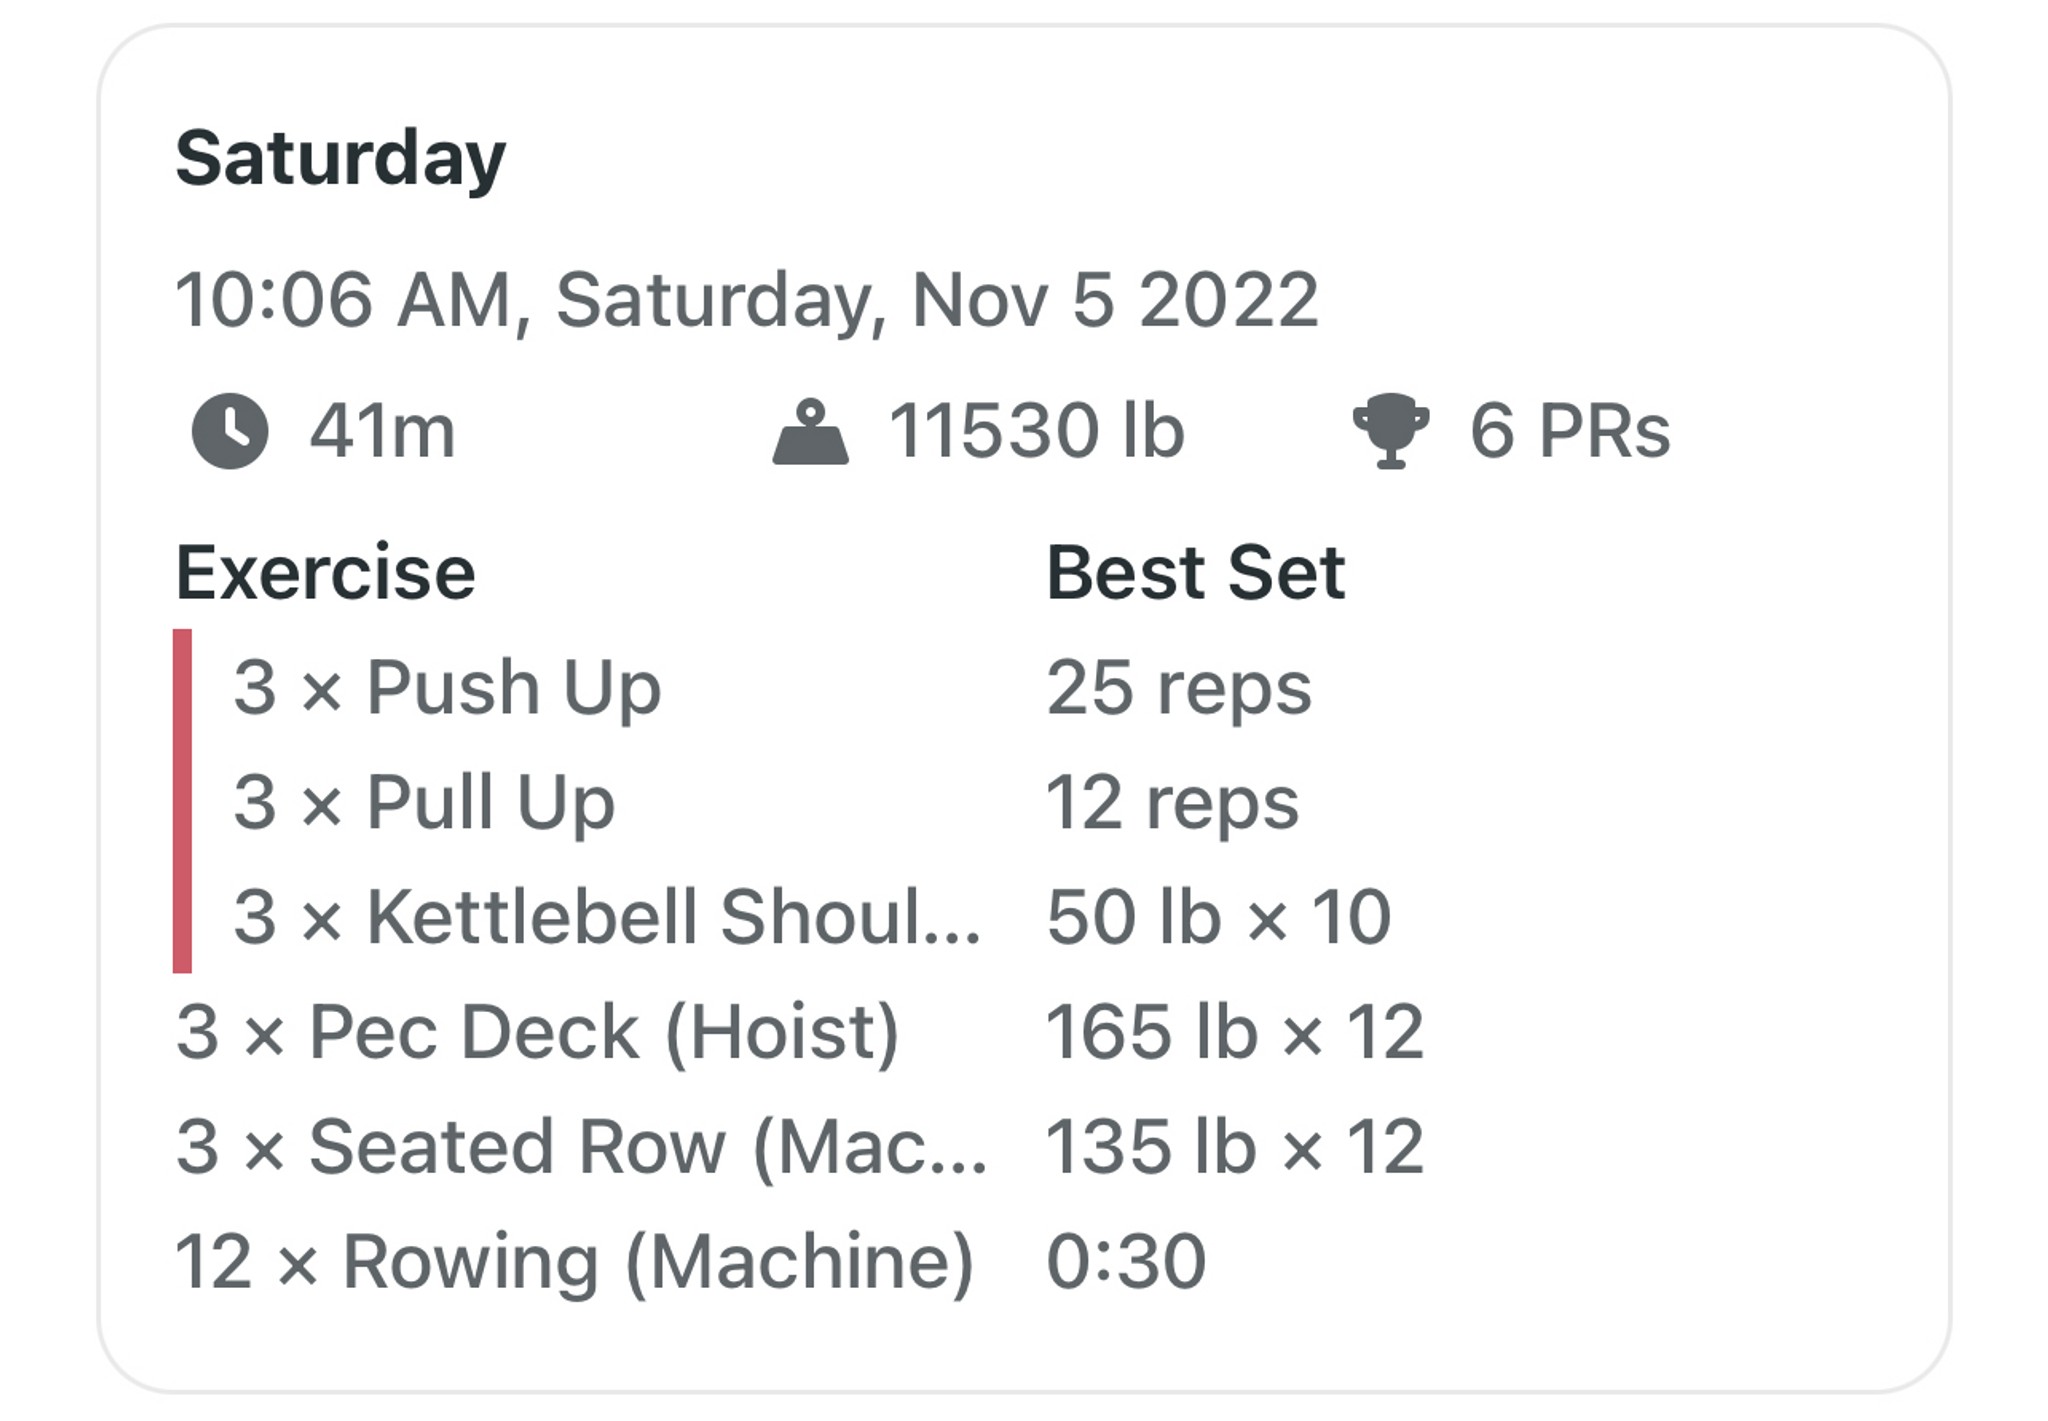Viewport: 2048px width, 1421px height.
Task: Expand the truncated Kettlebell Shoul... exercise
Action: click(x=607, y=917)
